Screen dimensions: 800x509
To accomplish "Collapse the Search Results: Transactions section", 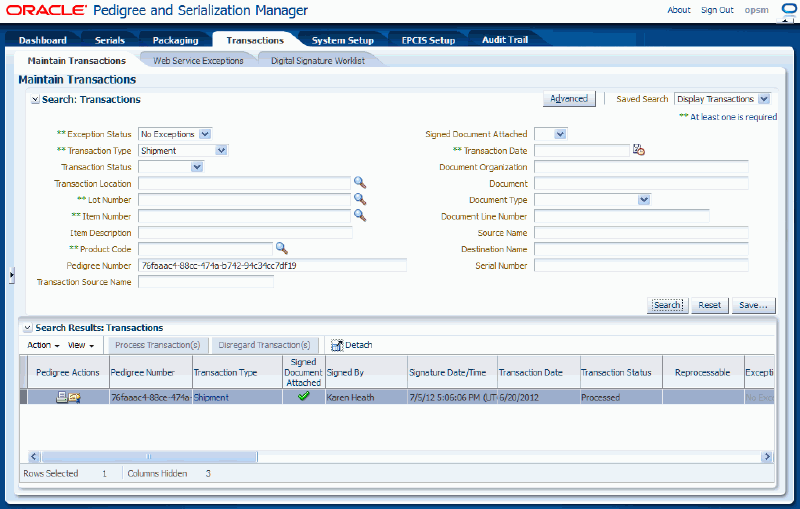I will 28,328.
